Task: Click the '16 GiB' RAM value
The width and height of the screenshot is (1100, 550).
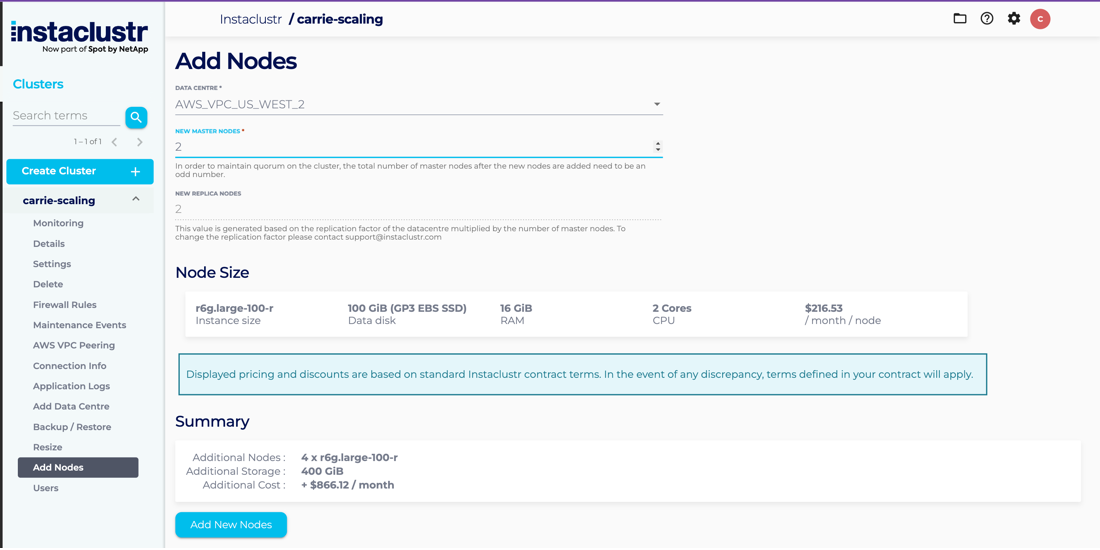Action: coord(516,308)
